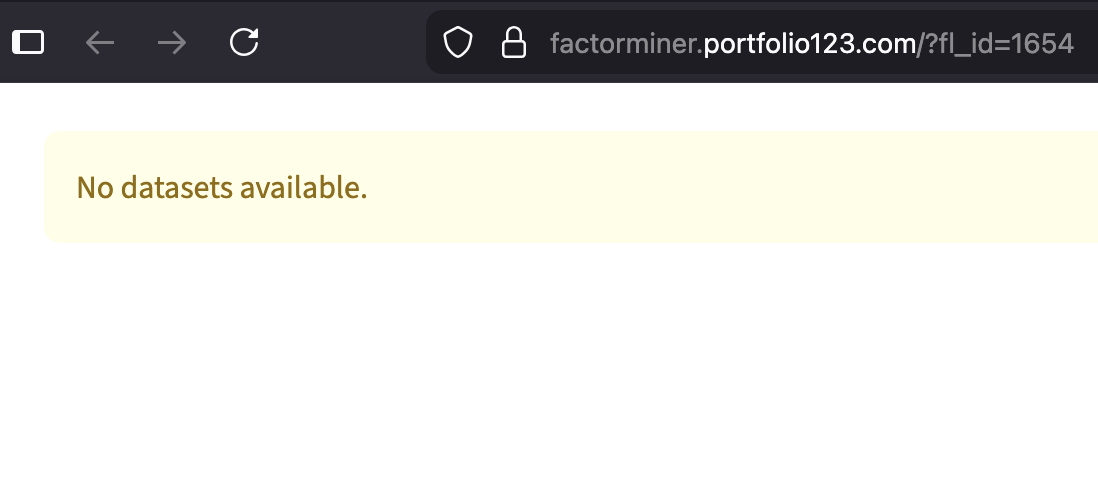Show site security info via padlock

(x=514, y=43)
